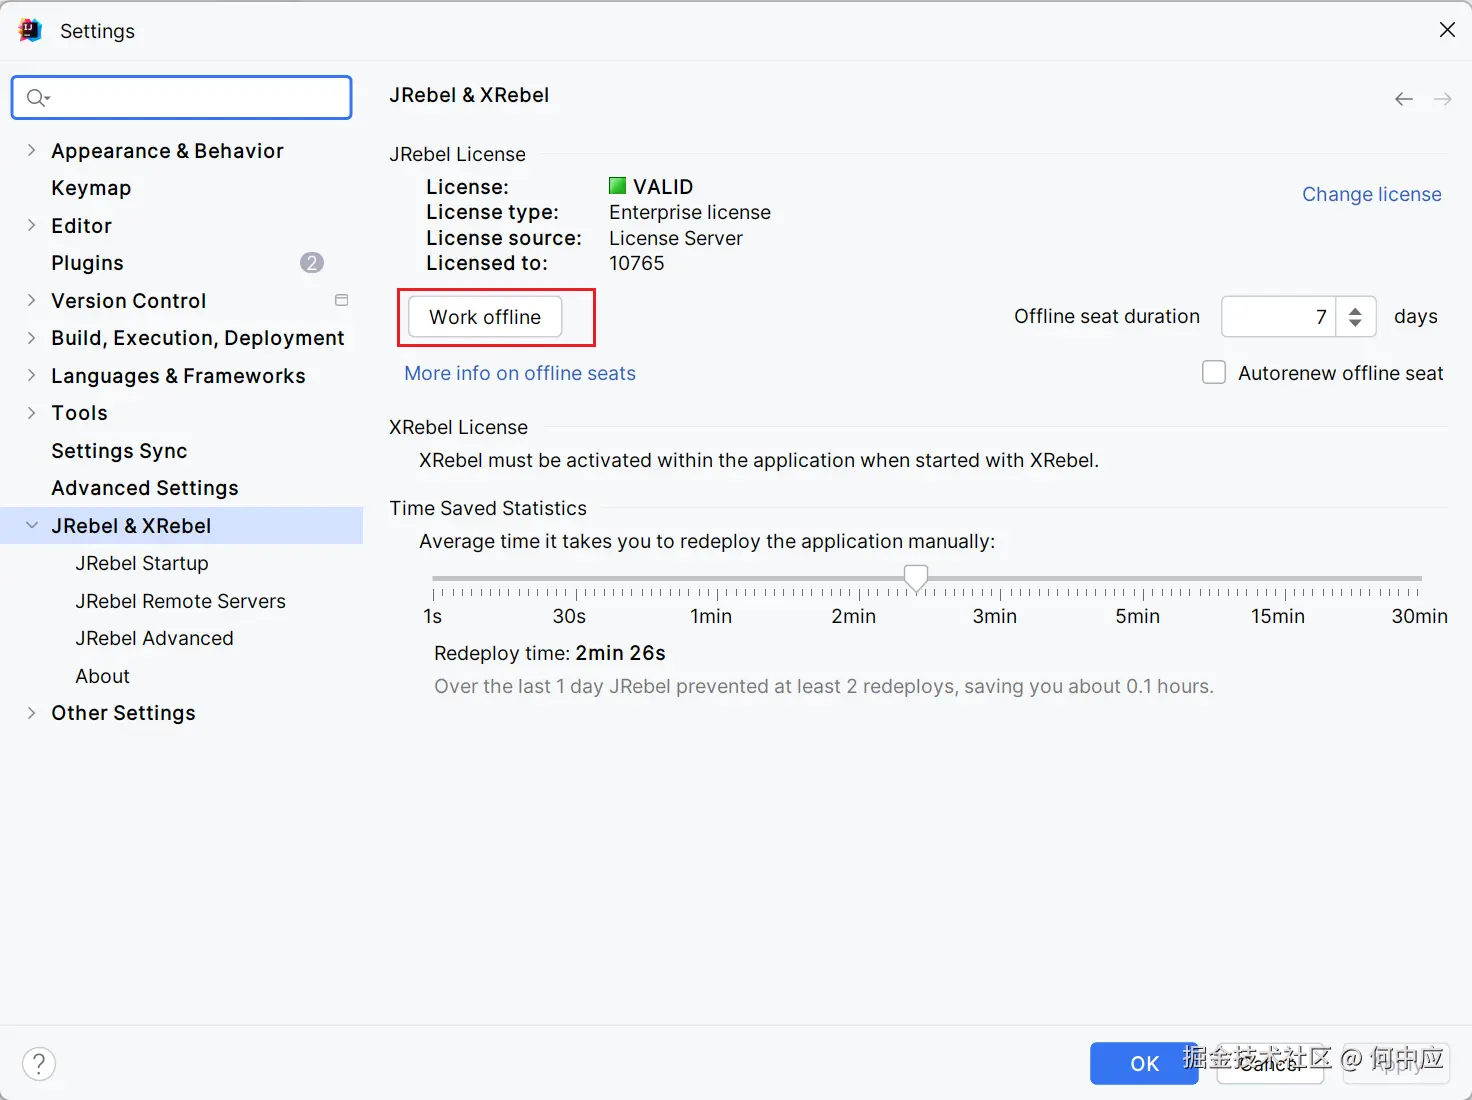This screenshot has height=1100, width=1472.
Task: Click the search magnifier icon
Action: pos(37,97)
